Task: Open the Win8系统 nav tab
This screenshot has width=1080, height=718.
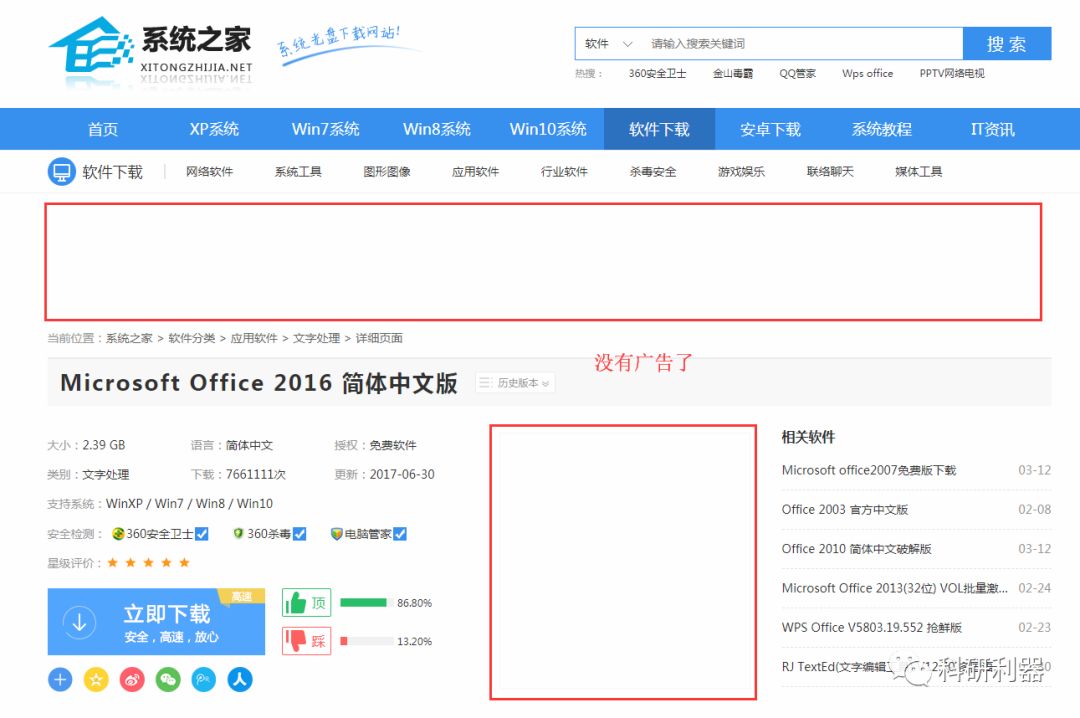Action: tap(437, 129)
